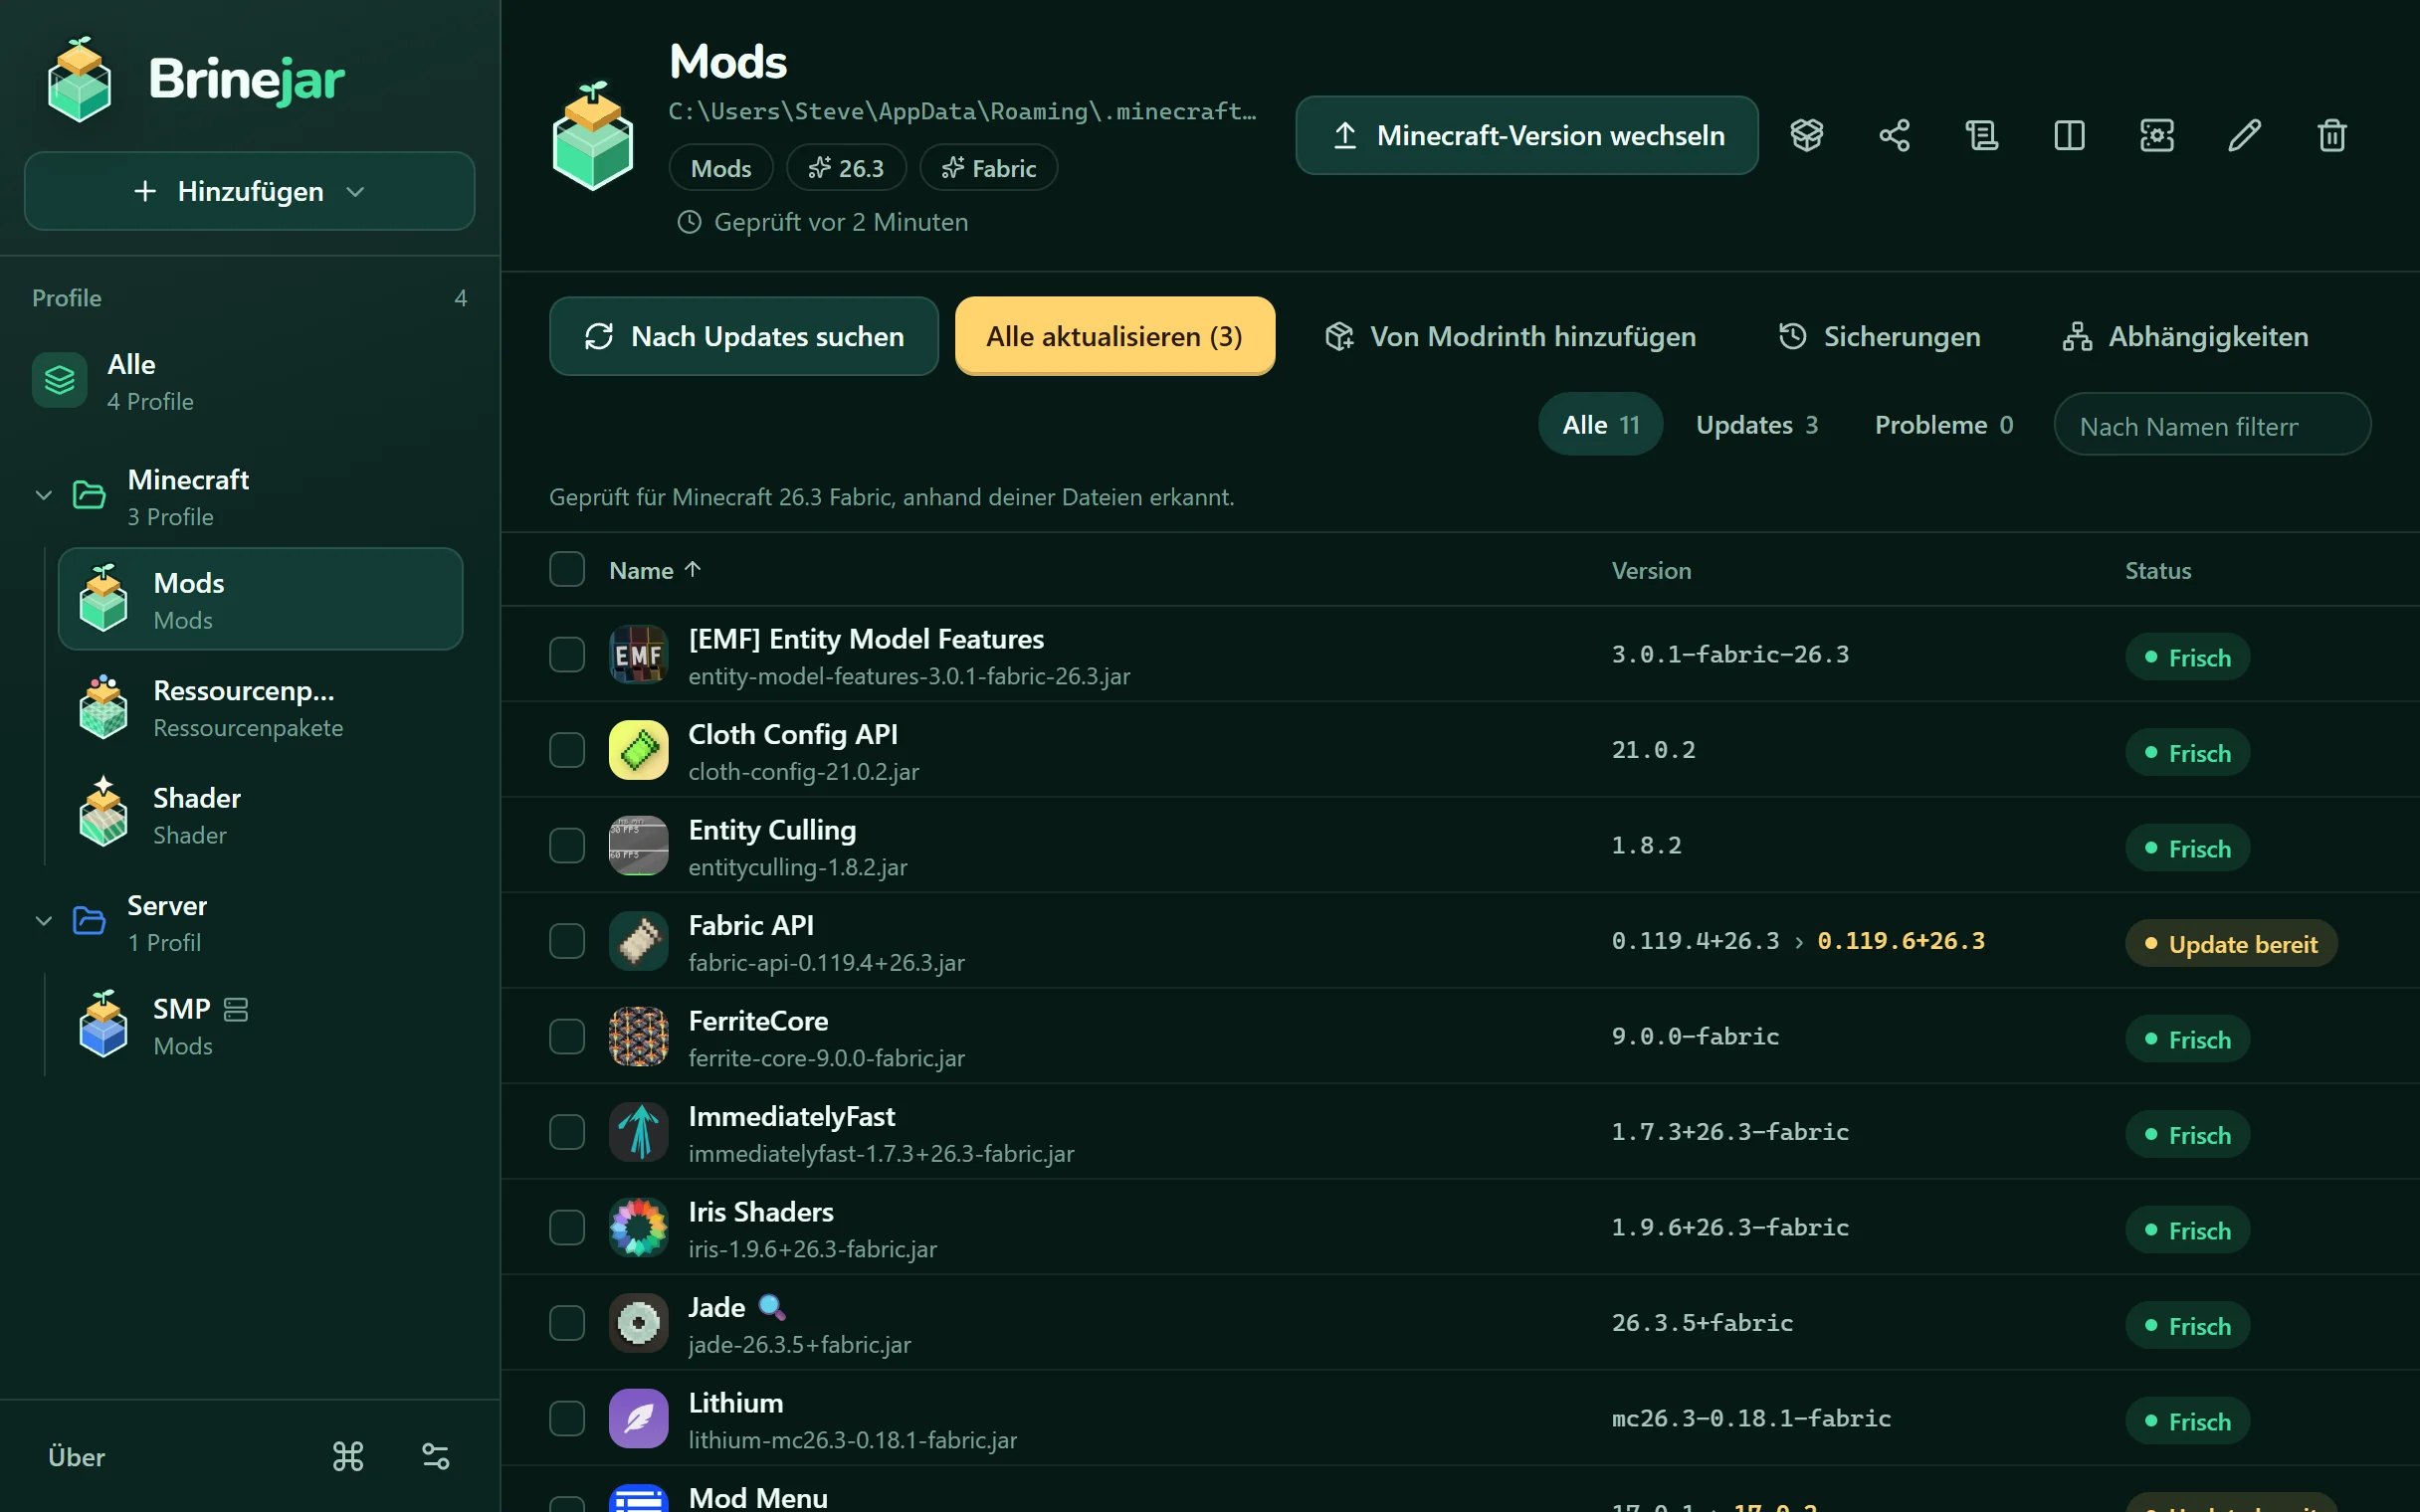
Task: Open settings sliders icon in sidebar footer
Action: pyautogui.click(x=436, y=1456)
